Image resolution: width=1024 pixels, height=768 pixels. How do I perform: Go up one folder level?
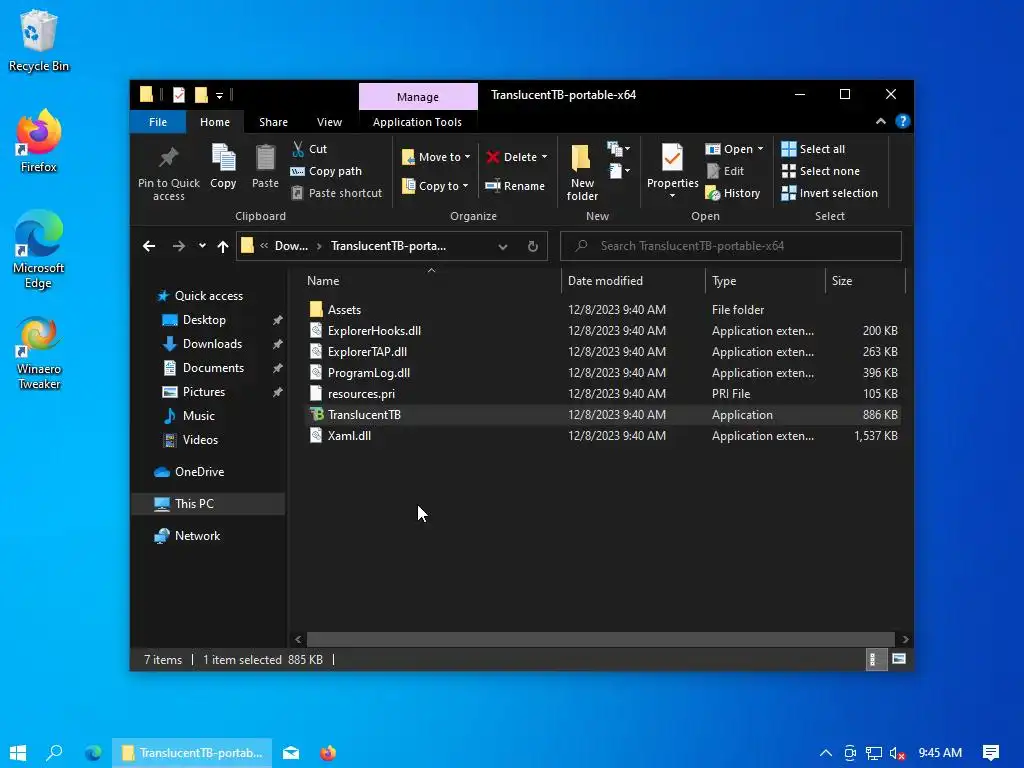[223, 246]
